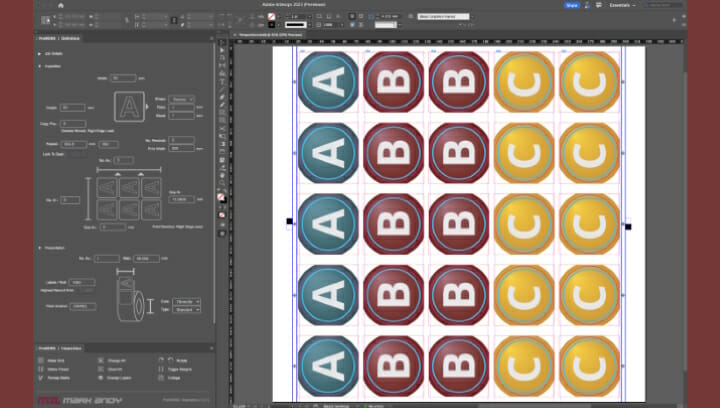Click the Change Art icon

click(101, 361)
